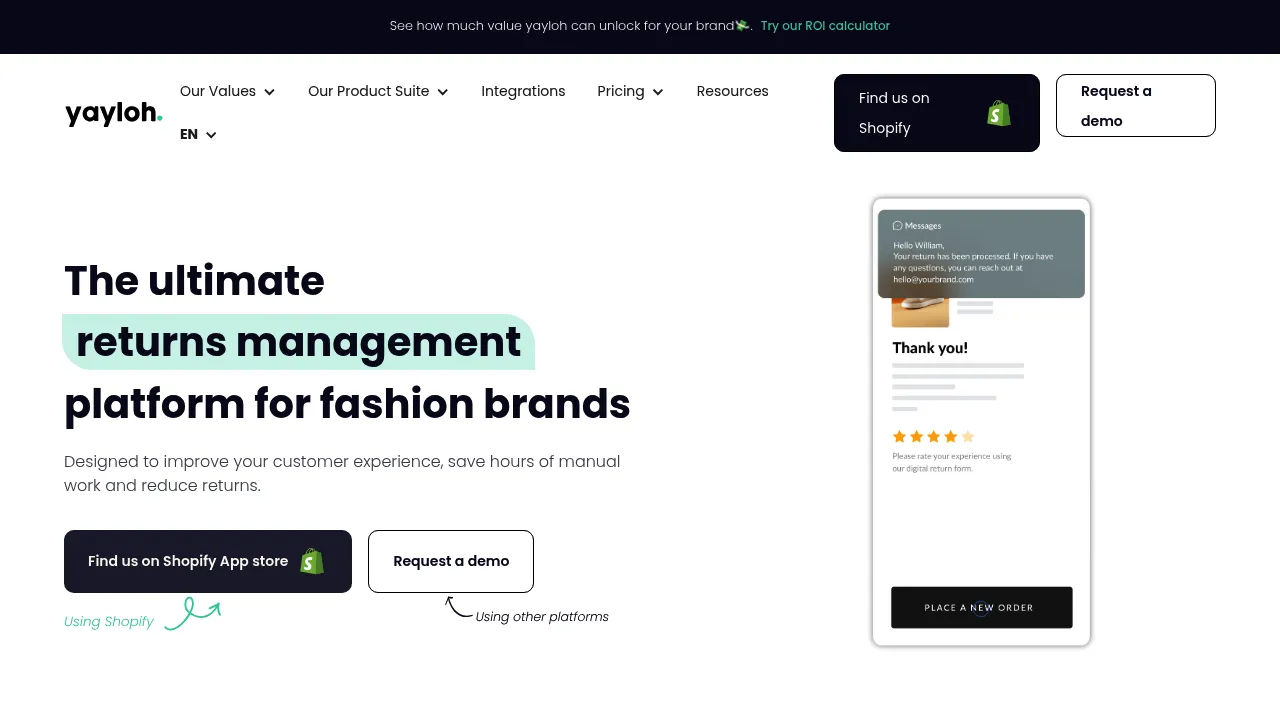Click the "Using other platforms" caption
This screenshot has width=1280, height=720.
(542, 617)
